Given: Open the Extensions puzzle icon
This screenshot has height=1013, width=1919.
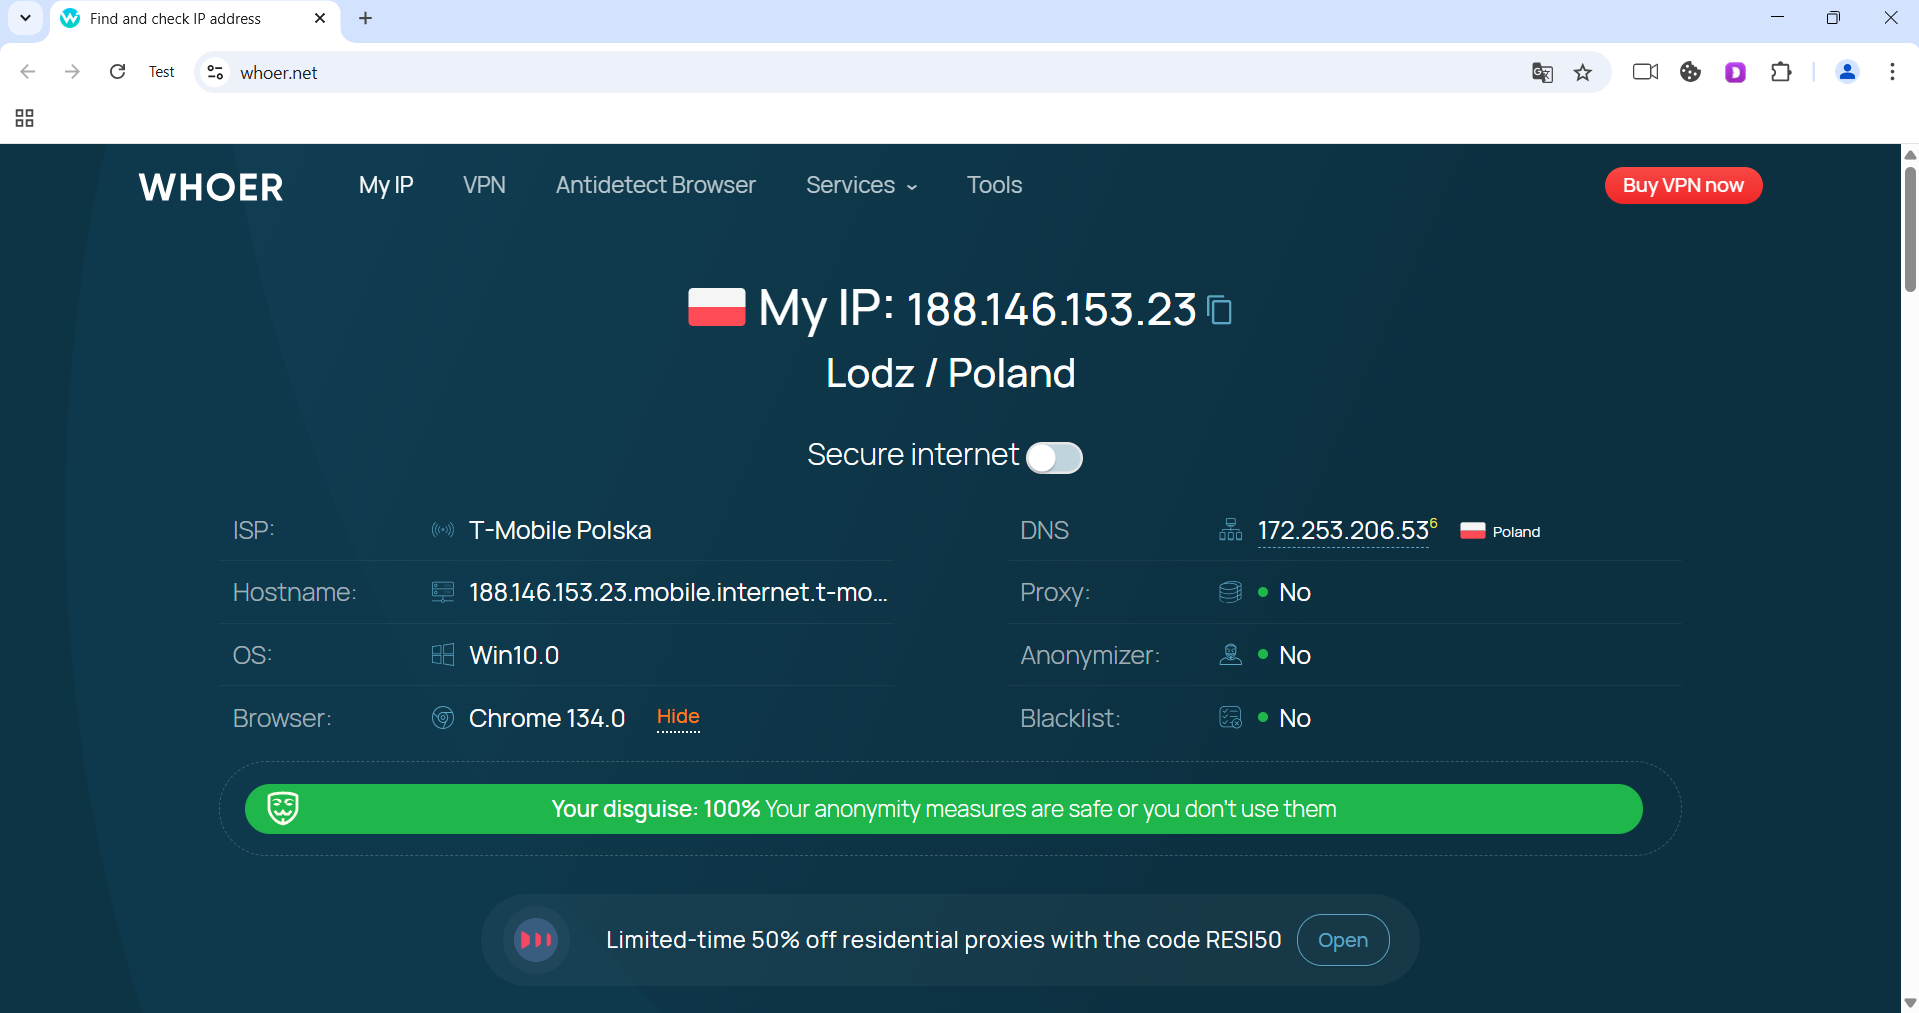Looking at the screenshot, I should (x=1780, y=72).
